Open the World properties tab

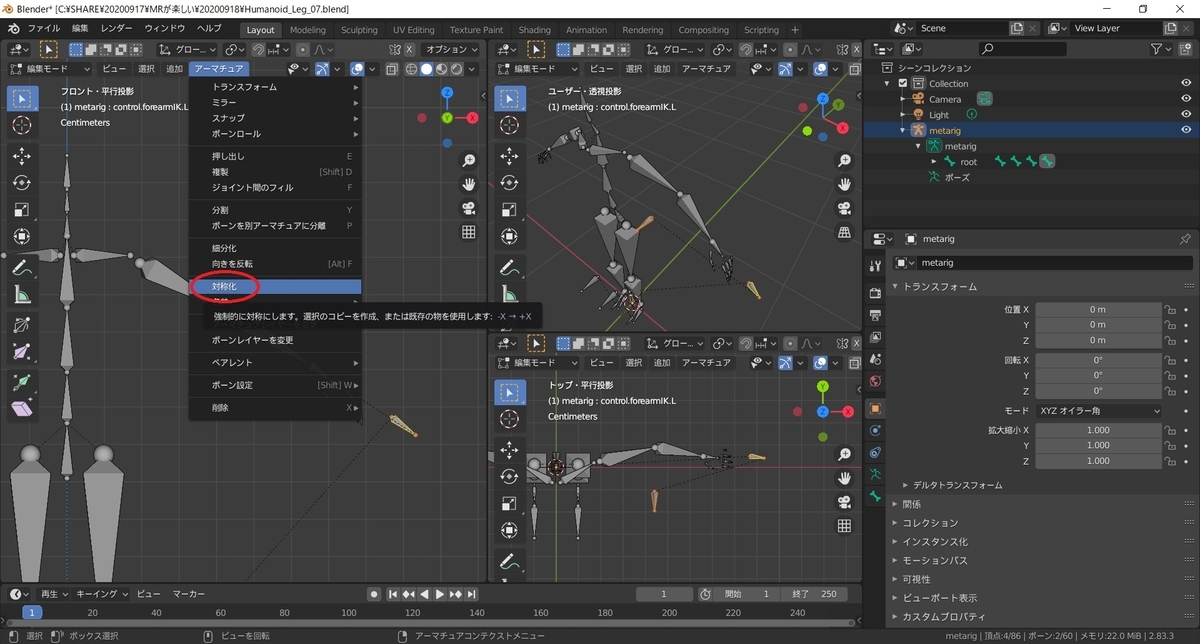click(876, 380)
